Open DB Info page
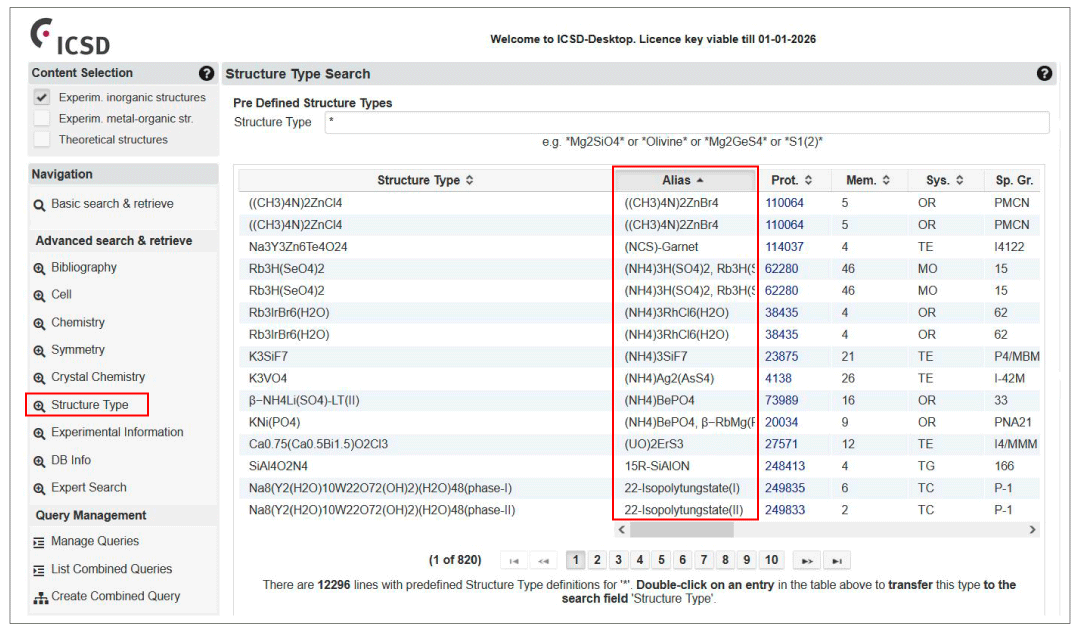The image size is (1079, 636). click(71, 460)
